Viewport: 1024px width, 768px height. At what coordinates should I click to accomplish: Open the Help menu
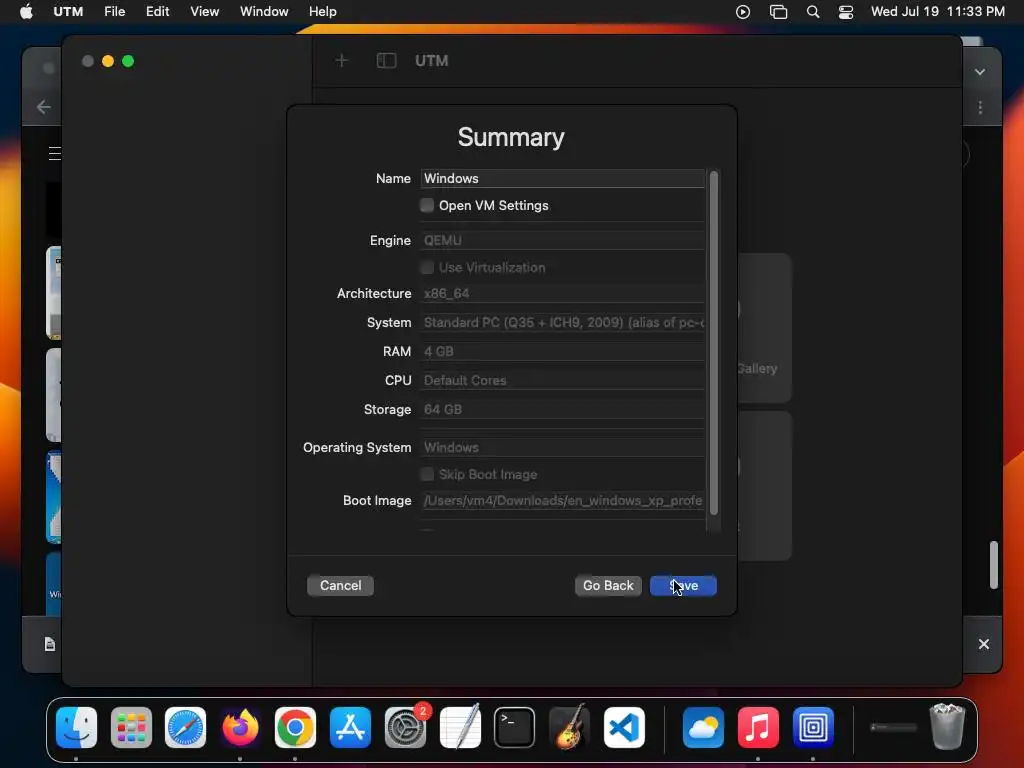pyautogui.click(x=323, y=11)
